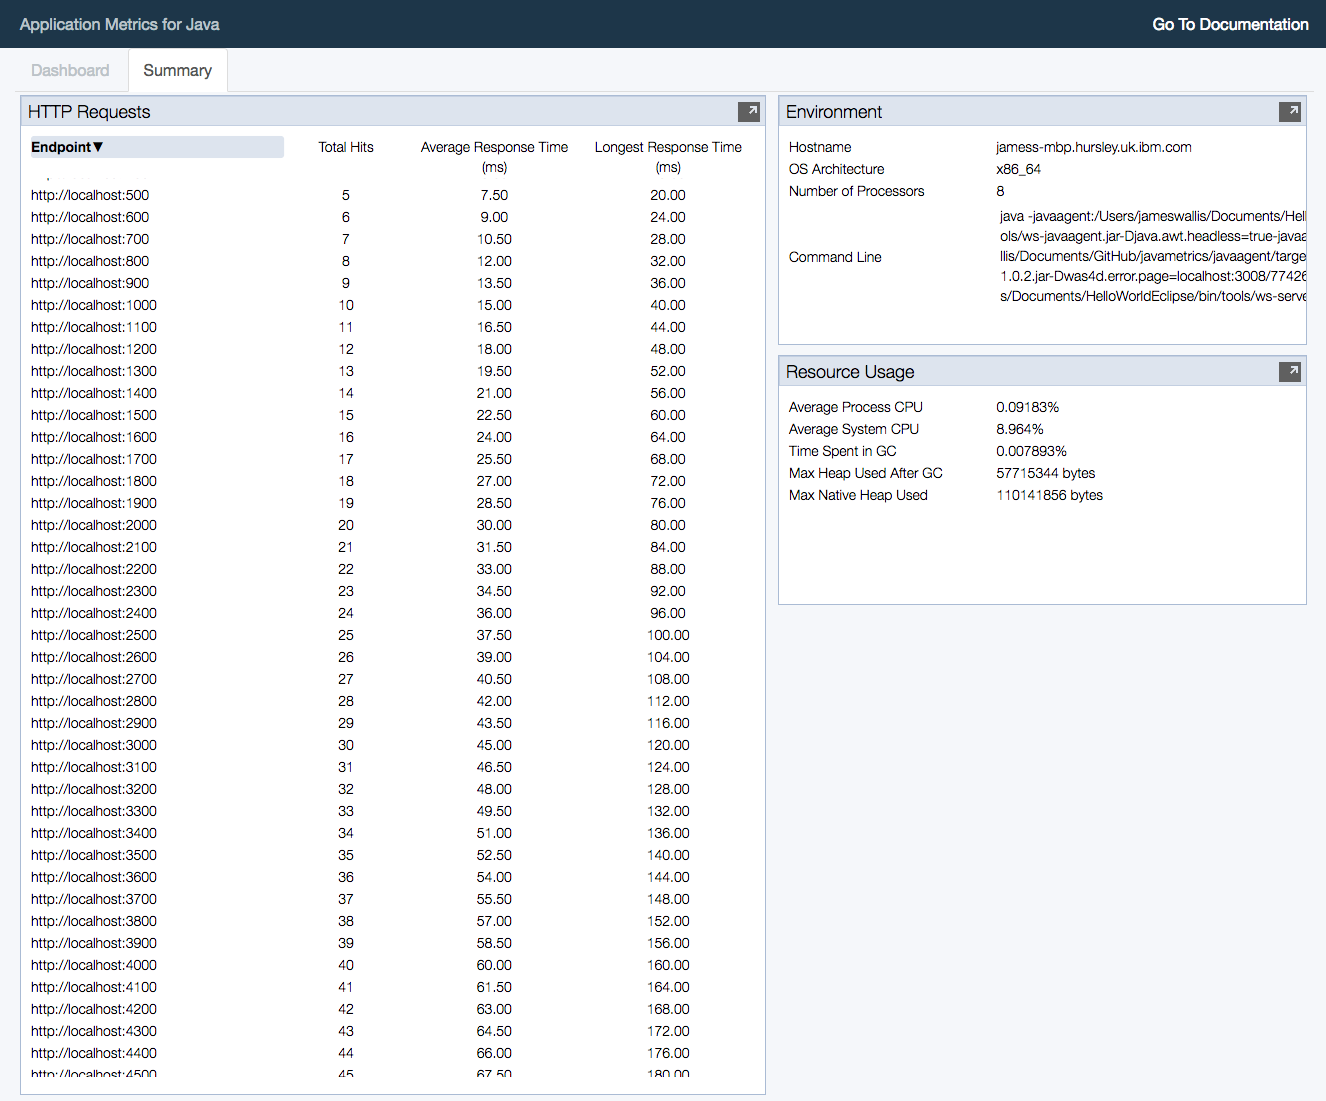Viewport: 1326px width, 1101px height.
Task: Click the http://localhost:4400 endpoint row
Action: point(93,1053)
